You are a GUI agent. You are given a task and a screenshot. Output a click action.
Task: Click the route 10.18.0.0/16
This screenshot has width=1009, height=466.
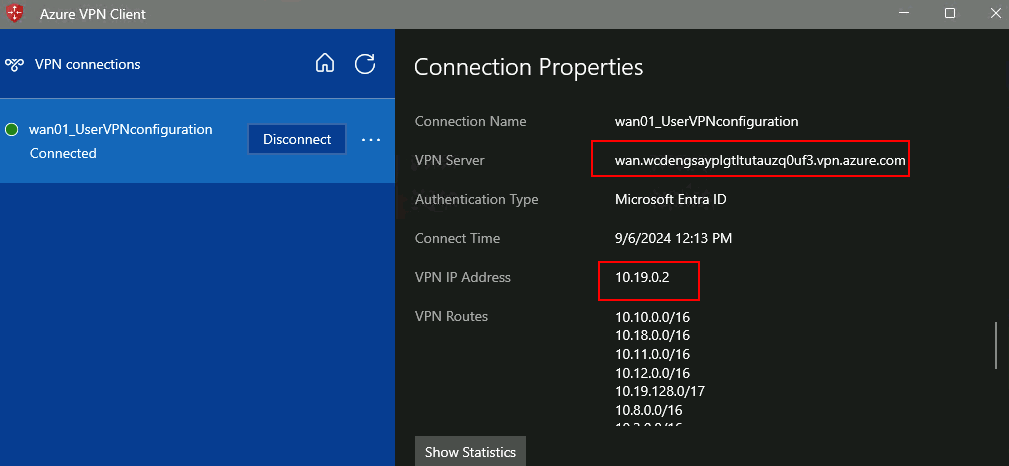[653, 335]
